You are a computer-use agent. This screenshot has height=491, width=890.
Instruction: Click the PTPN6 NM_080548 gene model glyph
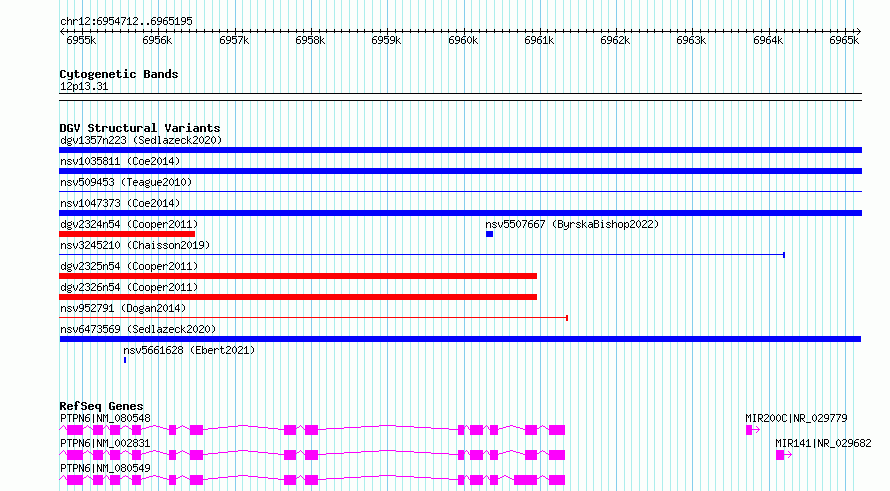click(x=312, y=430)
